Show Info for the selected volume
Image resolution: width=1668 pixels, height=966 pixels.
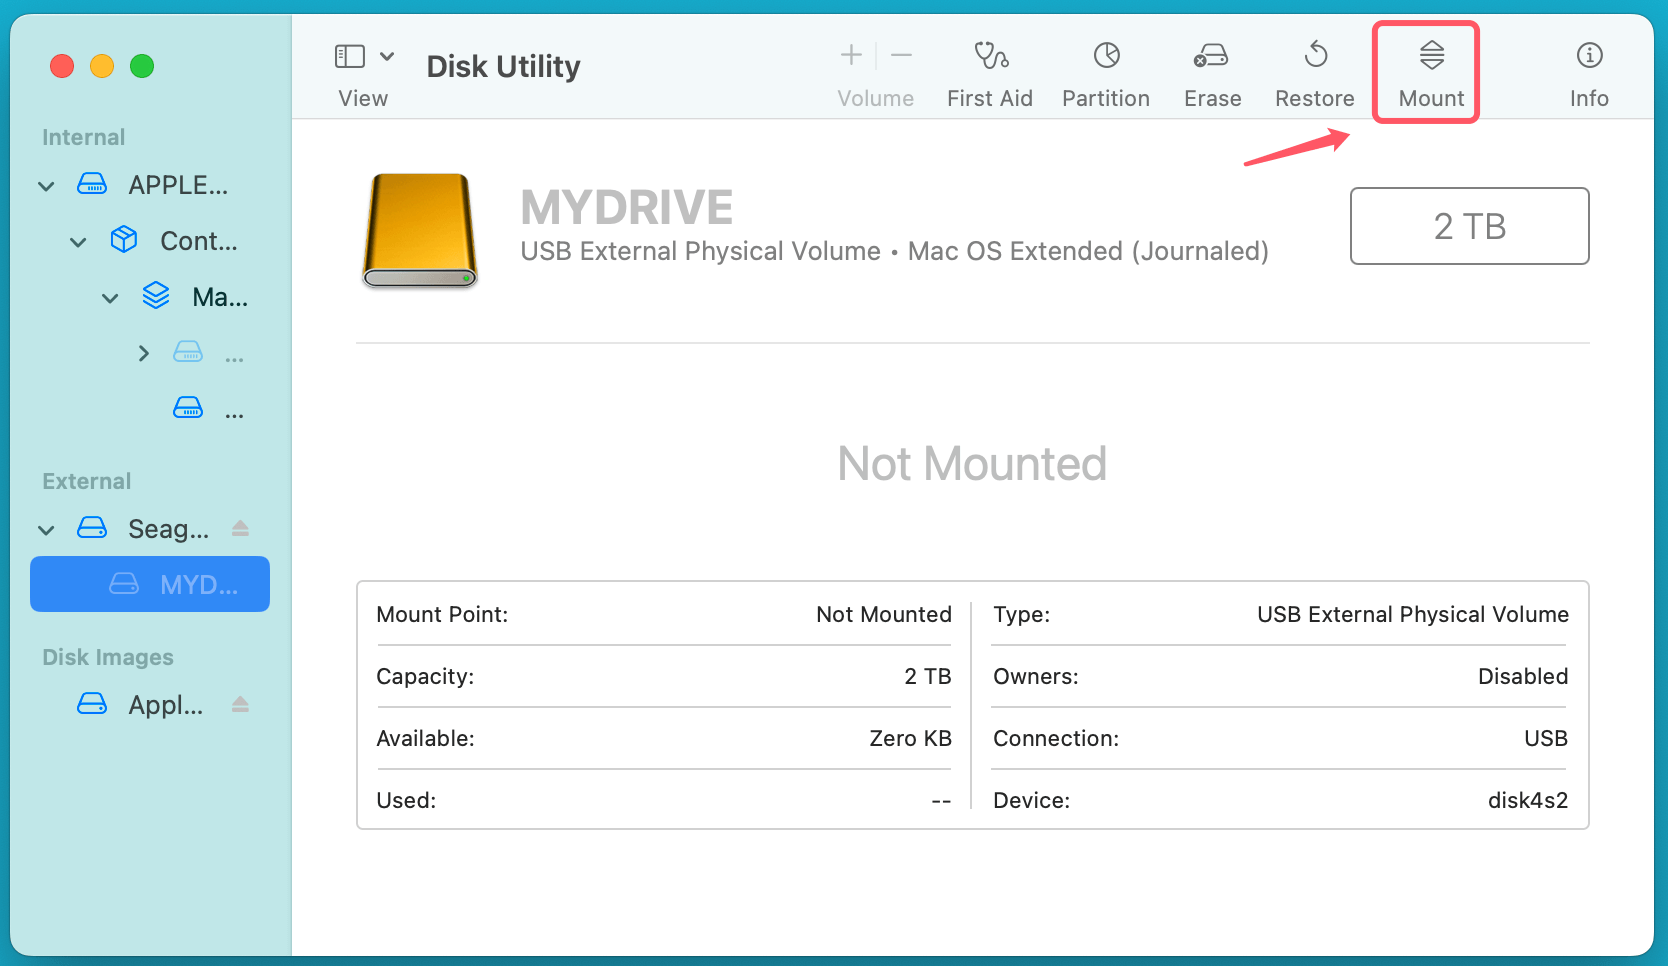coord(1588,70)
